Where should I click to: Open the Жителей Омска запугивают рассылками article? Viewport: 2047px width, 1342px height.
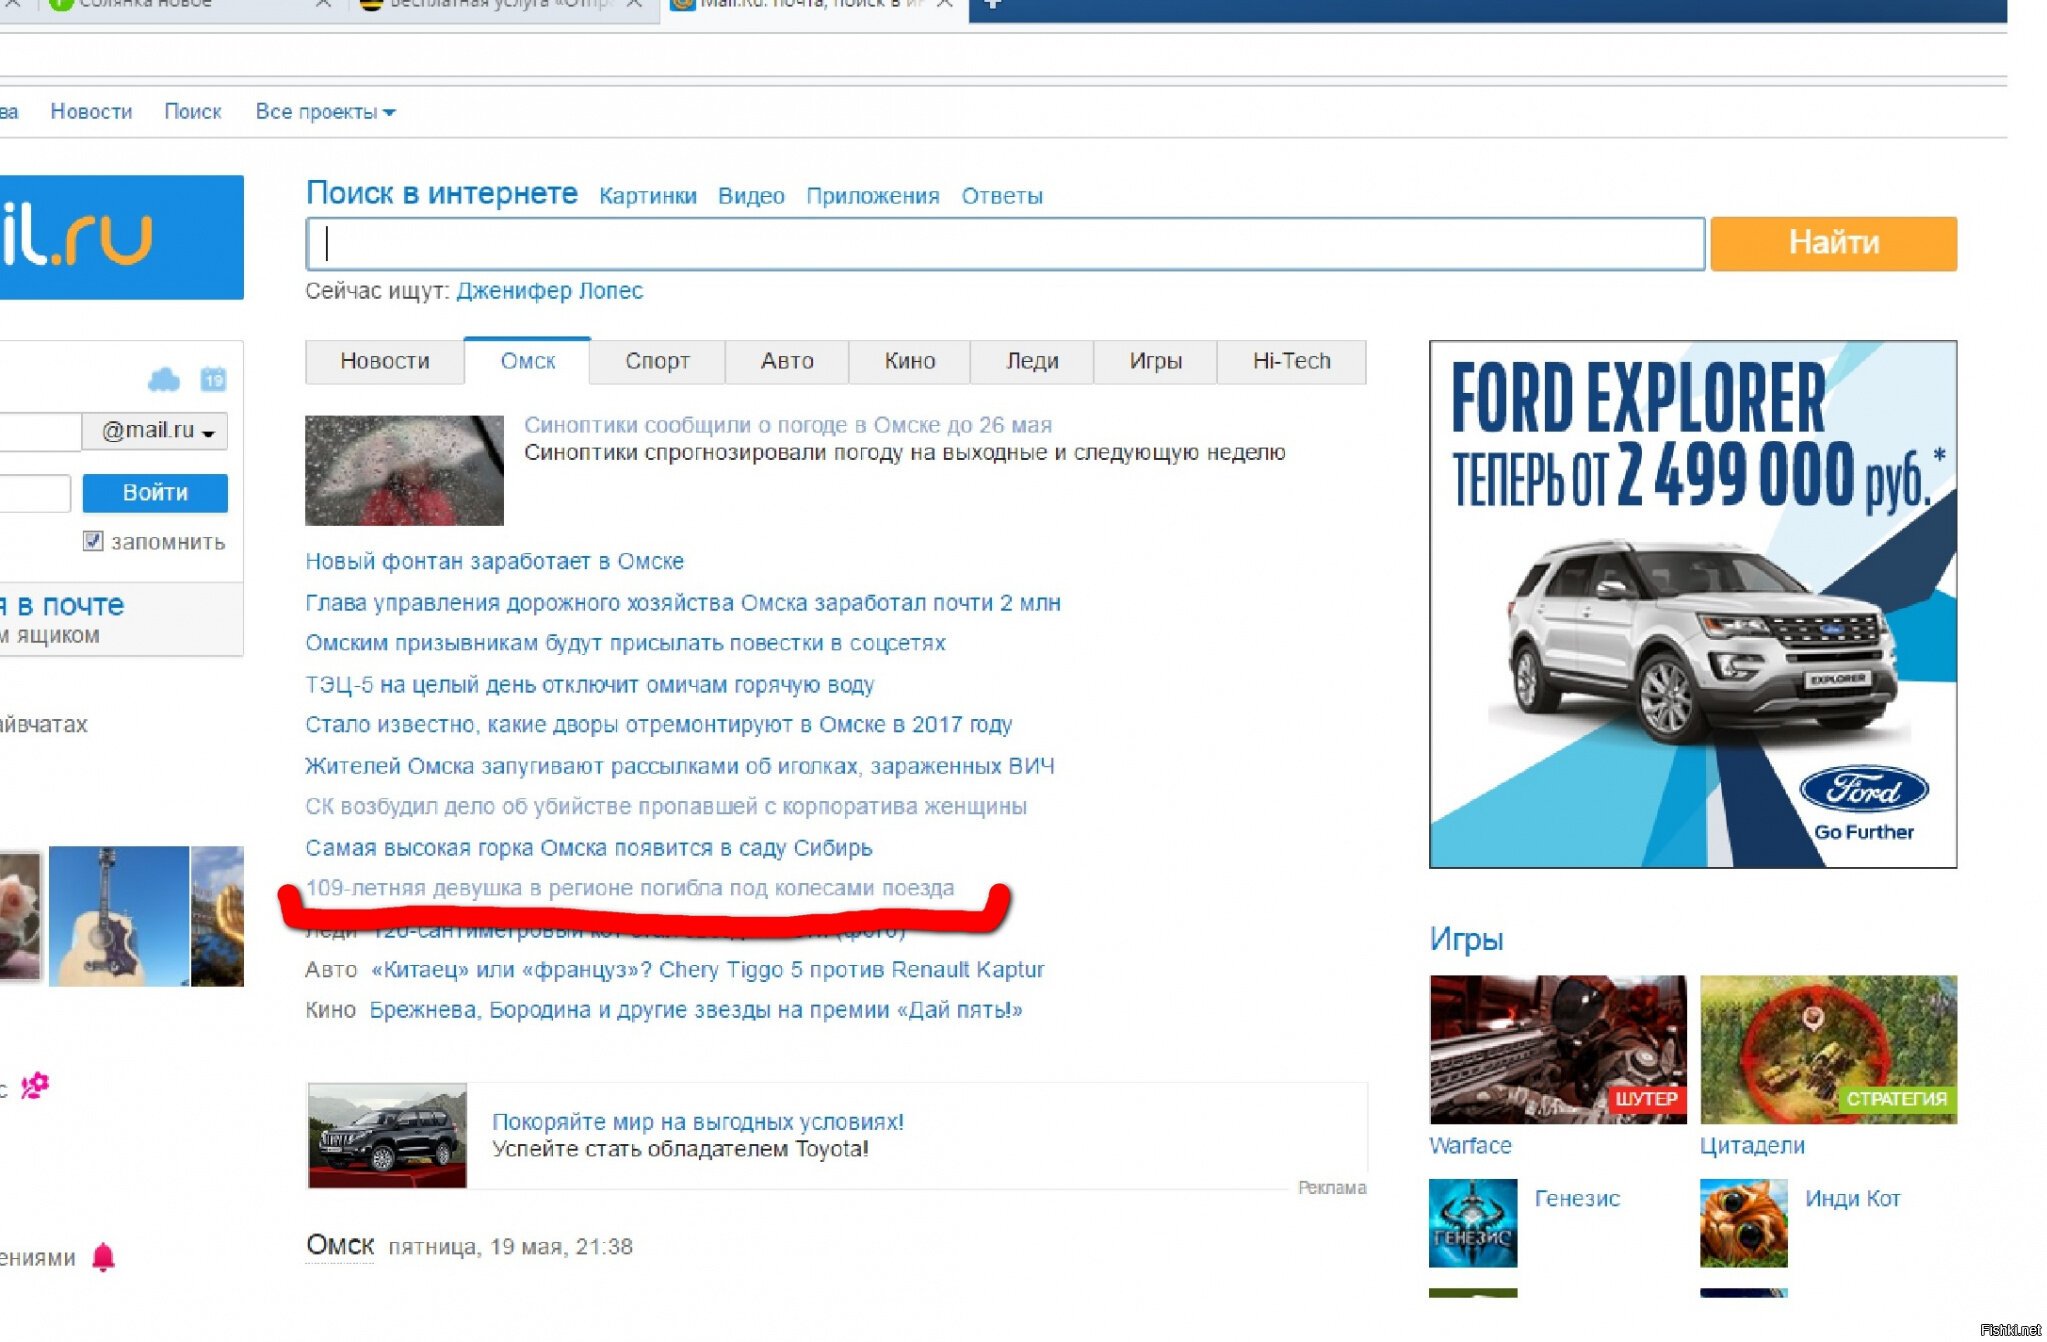coord(680,767)
